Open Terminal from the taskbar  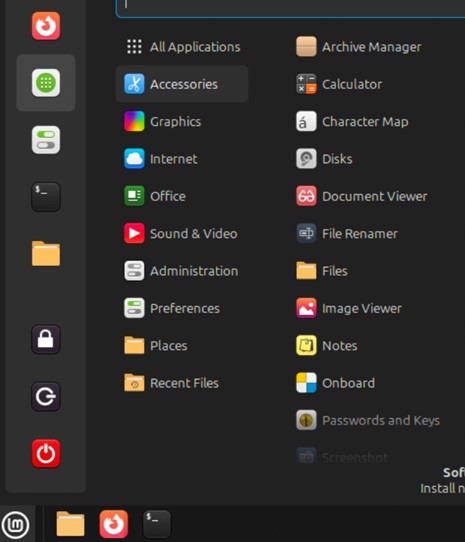tap(157, 524)
